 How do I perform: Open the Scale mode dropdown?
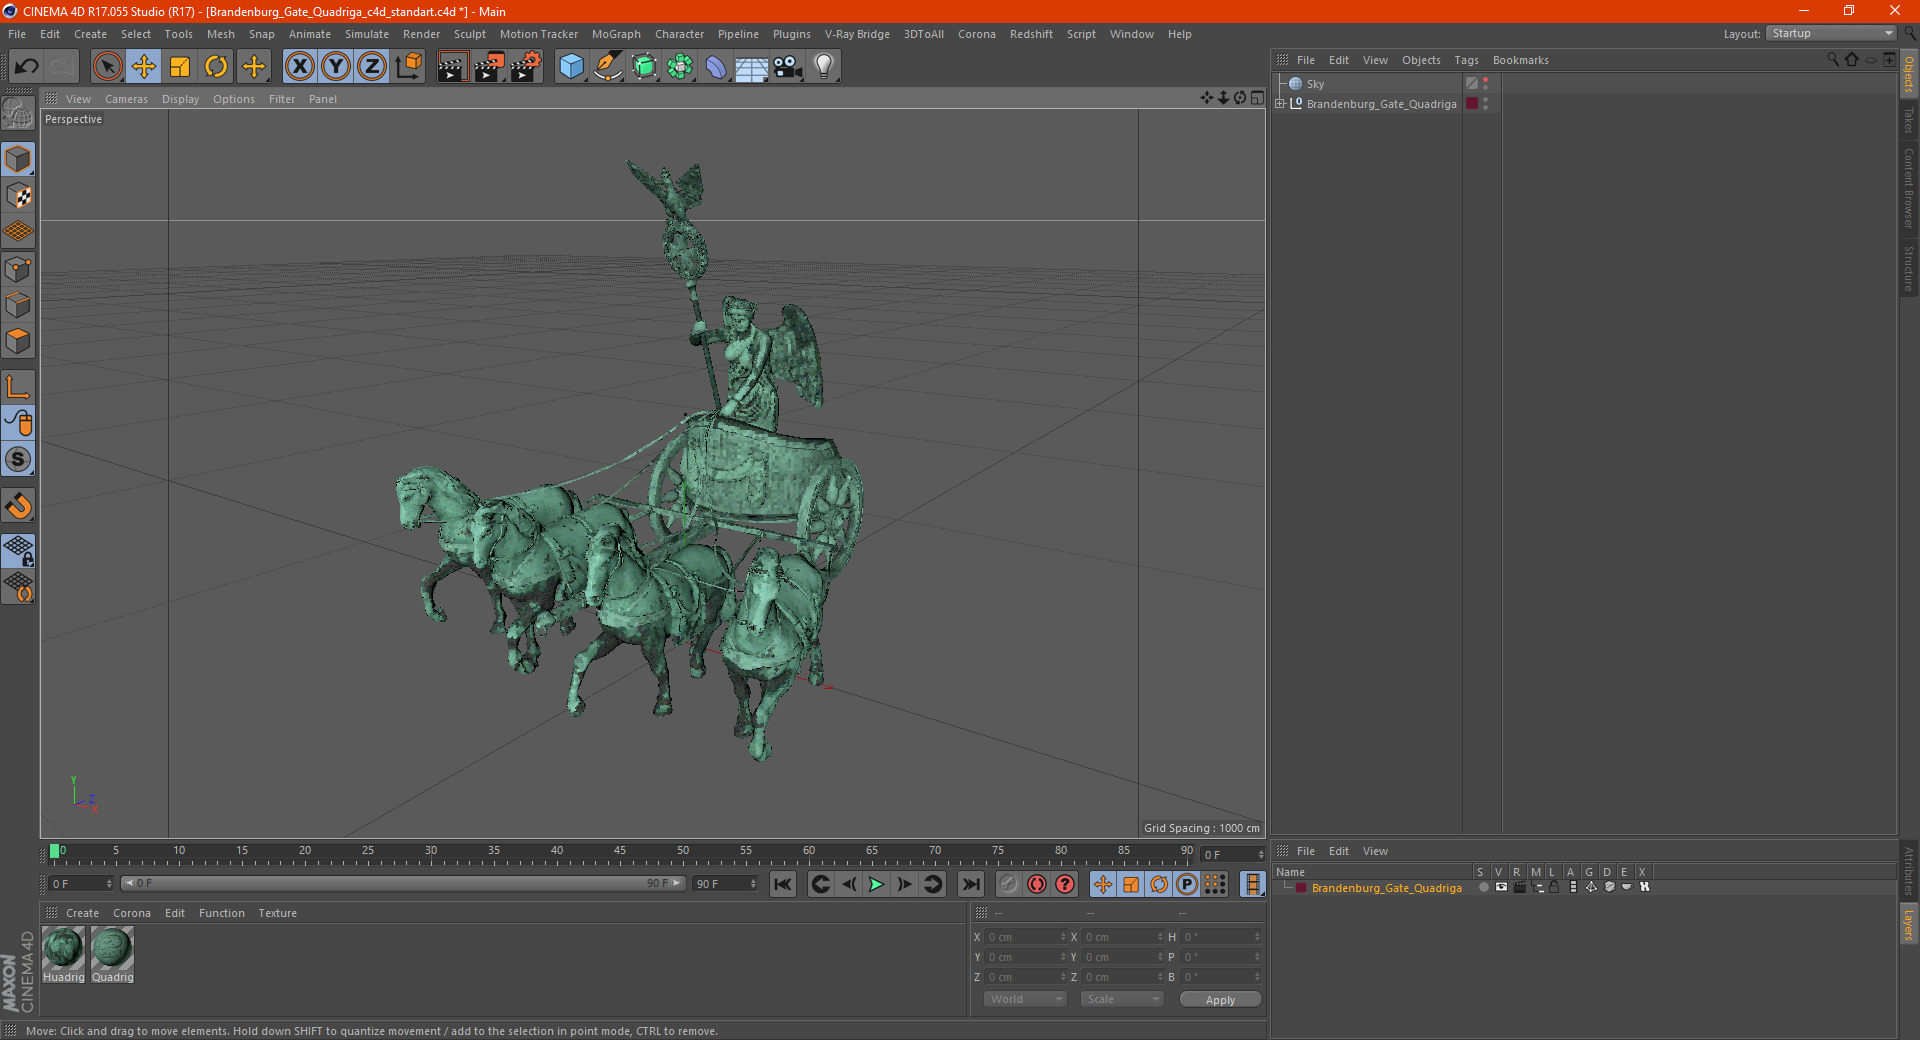pyautogui.click(x=1122, y=999)
